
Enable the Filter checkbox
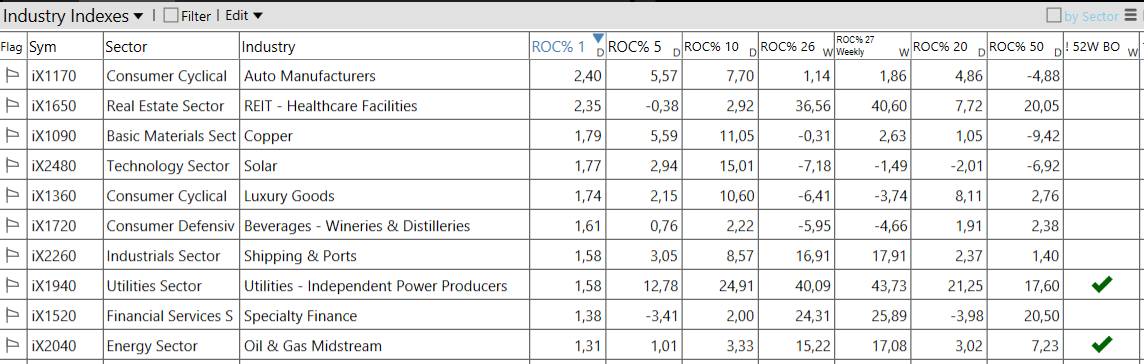[171, 16]
